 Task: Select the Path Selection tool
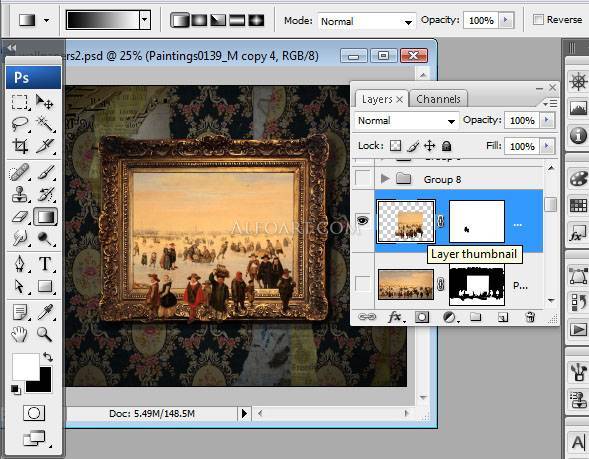click(20, 286)
